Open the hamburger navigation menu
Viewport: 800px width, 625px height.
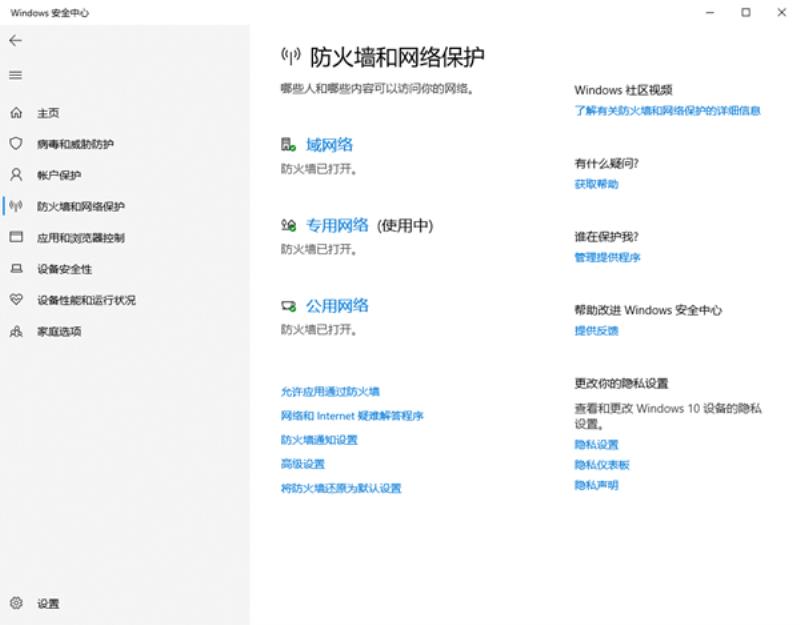(15, 76)
